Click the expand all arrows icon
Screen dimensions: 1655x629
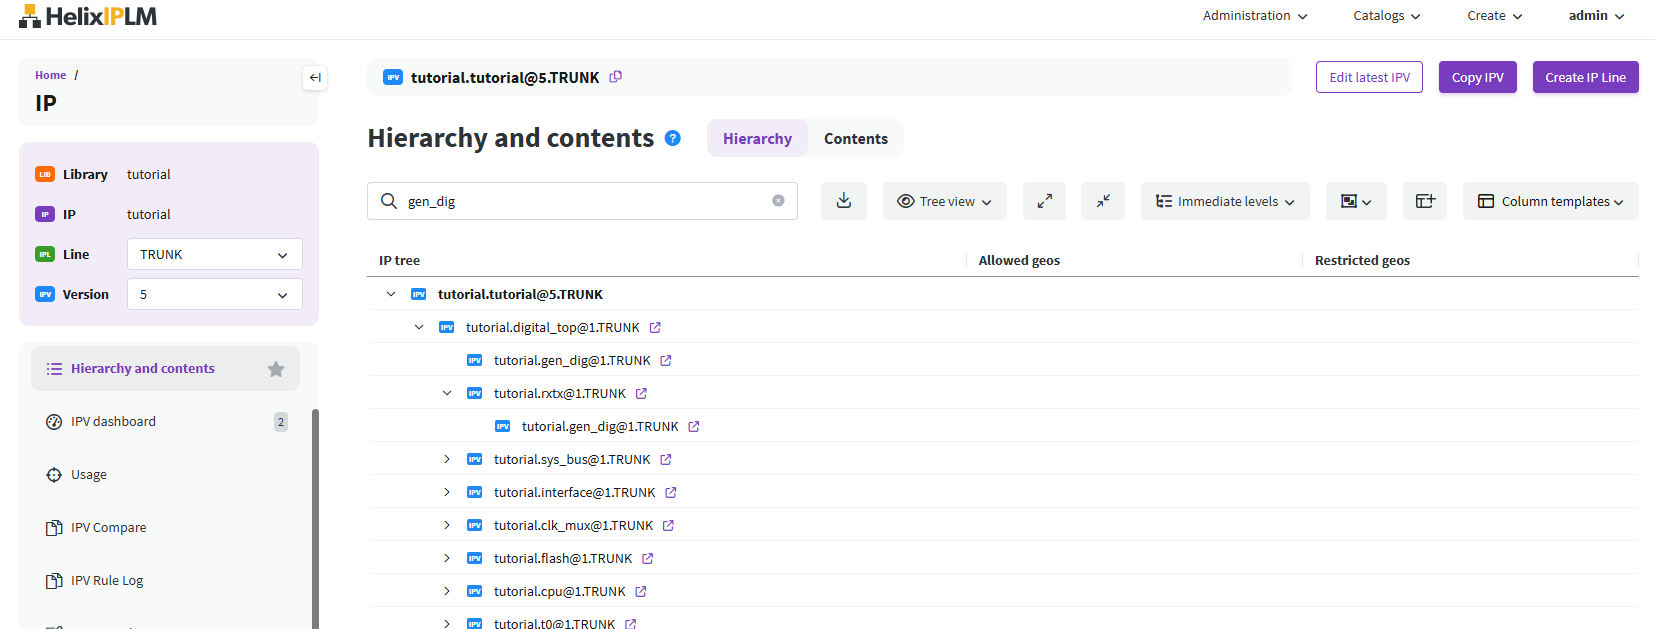(1044, 201)
